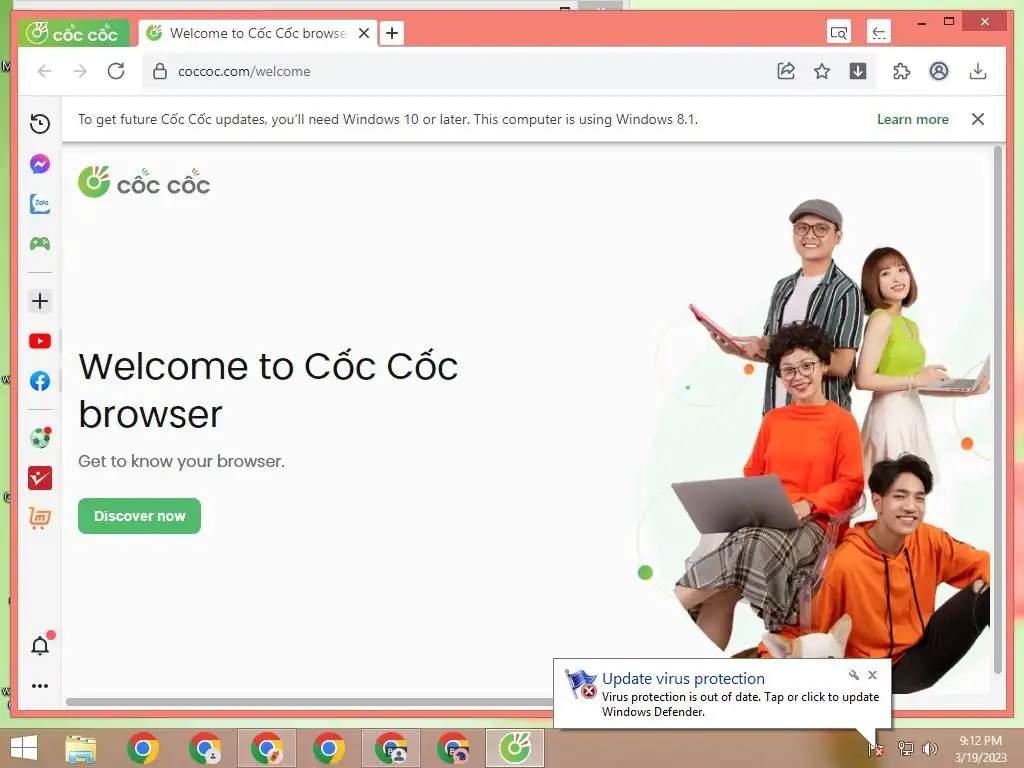Viewport: 1024px width, 768px height.
Task: Open the Savior media download icon
Action: click(x=858, y=71)
